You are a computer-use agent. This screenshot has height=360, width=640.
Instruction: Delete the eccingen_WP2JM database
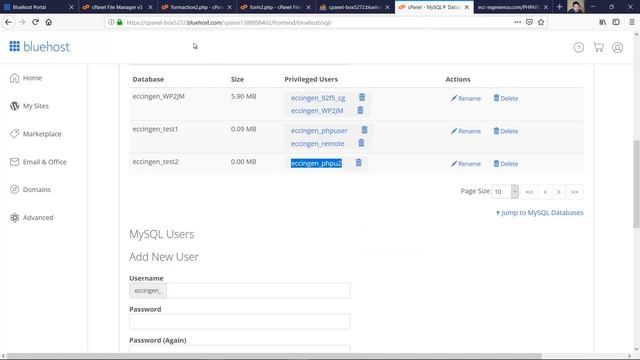click(x=506, y=98)
